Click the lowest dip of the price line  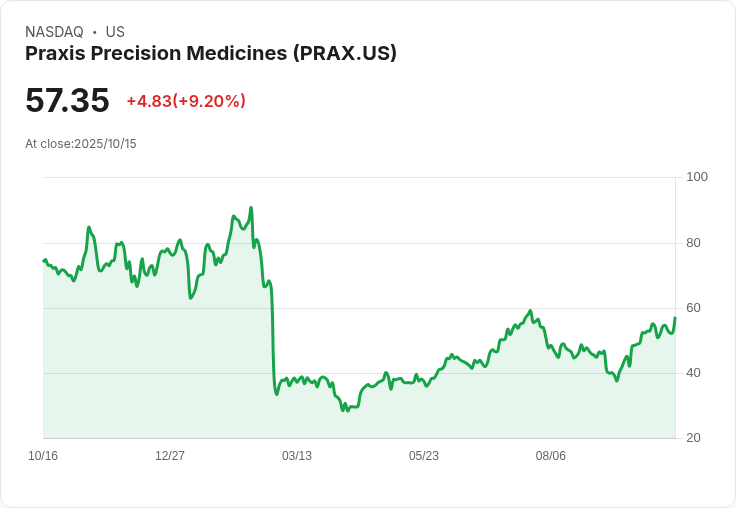[343, 410]
